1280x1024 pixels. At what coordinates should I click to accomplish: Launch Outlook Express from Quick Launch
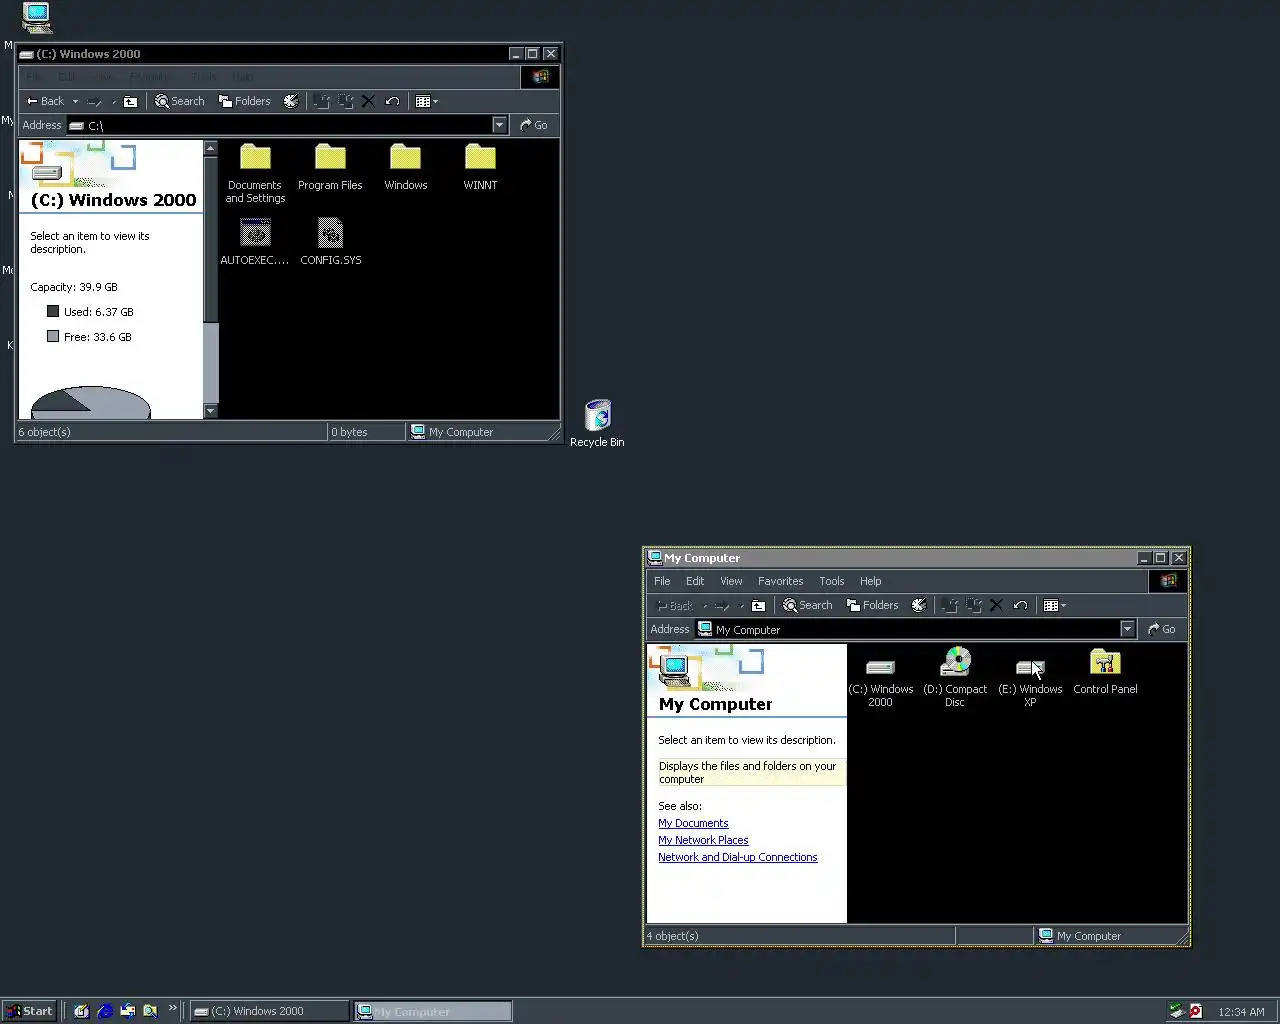click(x=128, y=1011)
